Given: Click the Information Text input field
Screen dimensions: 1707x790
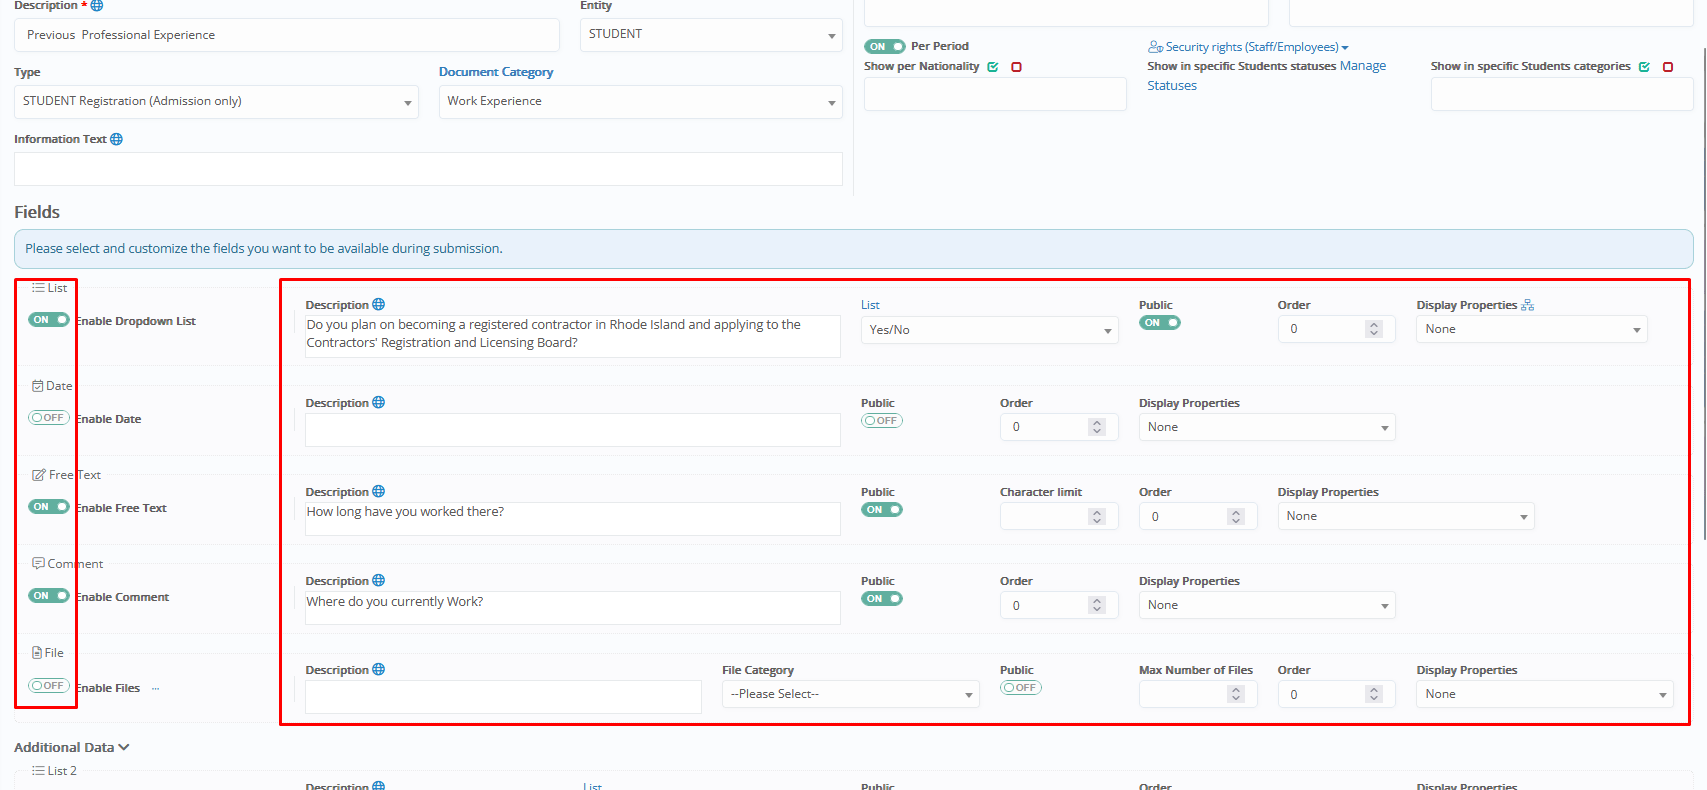Looking at the screenshot, I should (428, 169).
